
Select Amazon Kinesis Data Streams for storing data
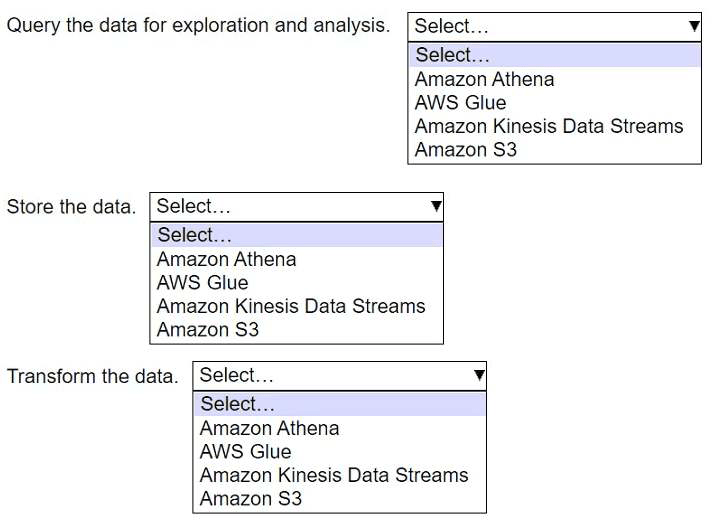pos(290,306)
